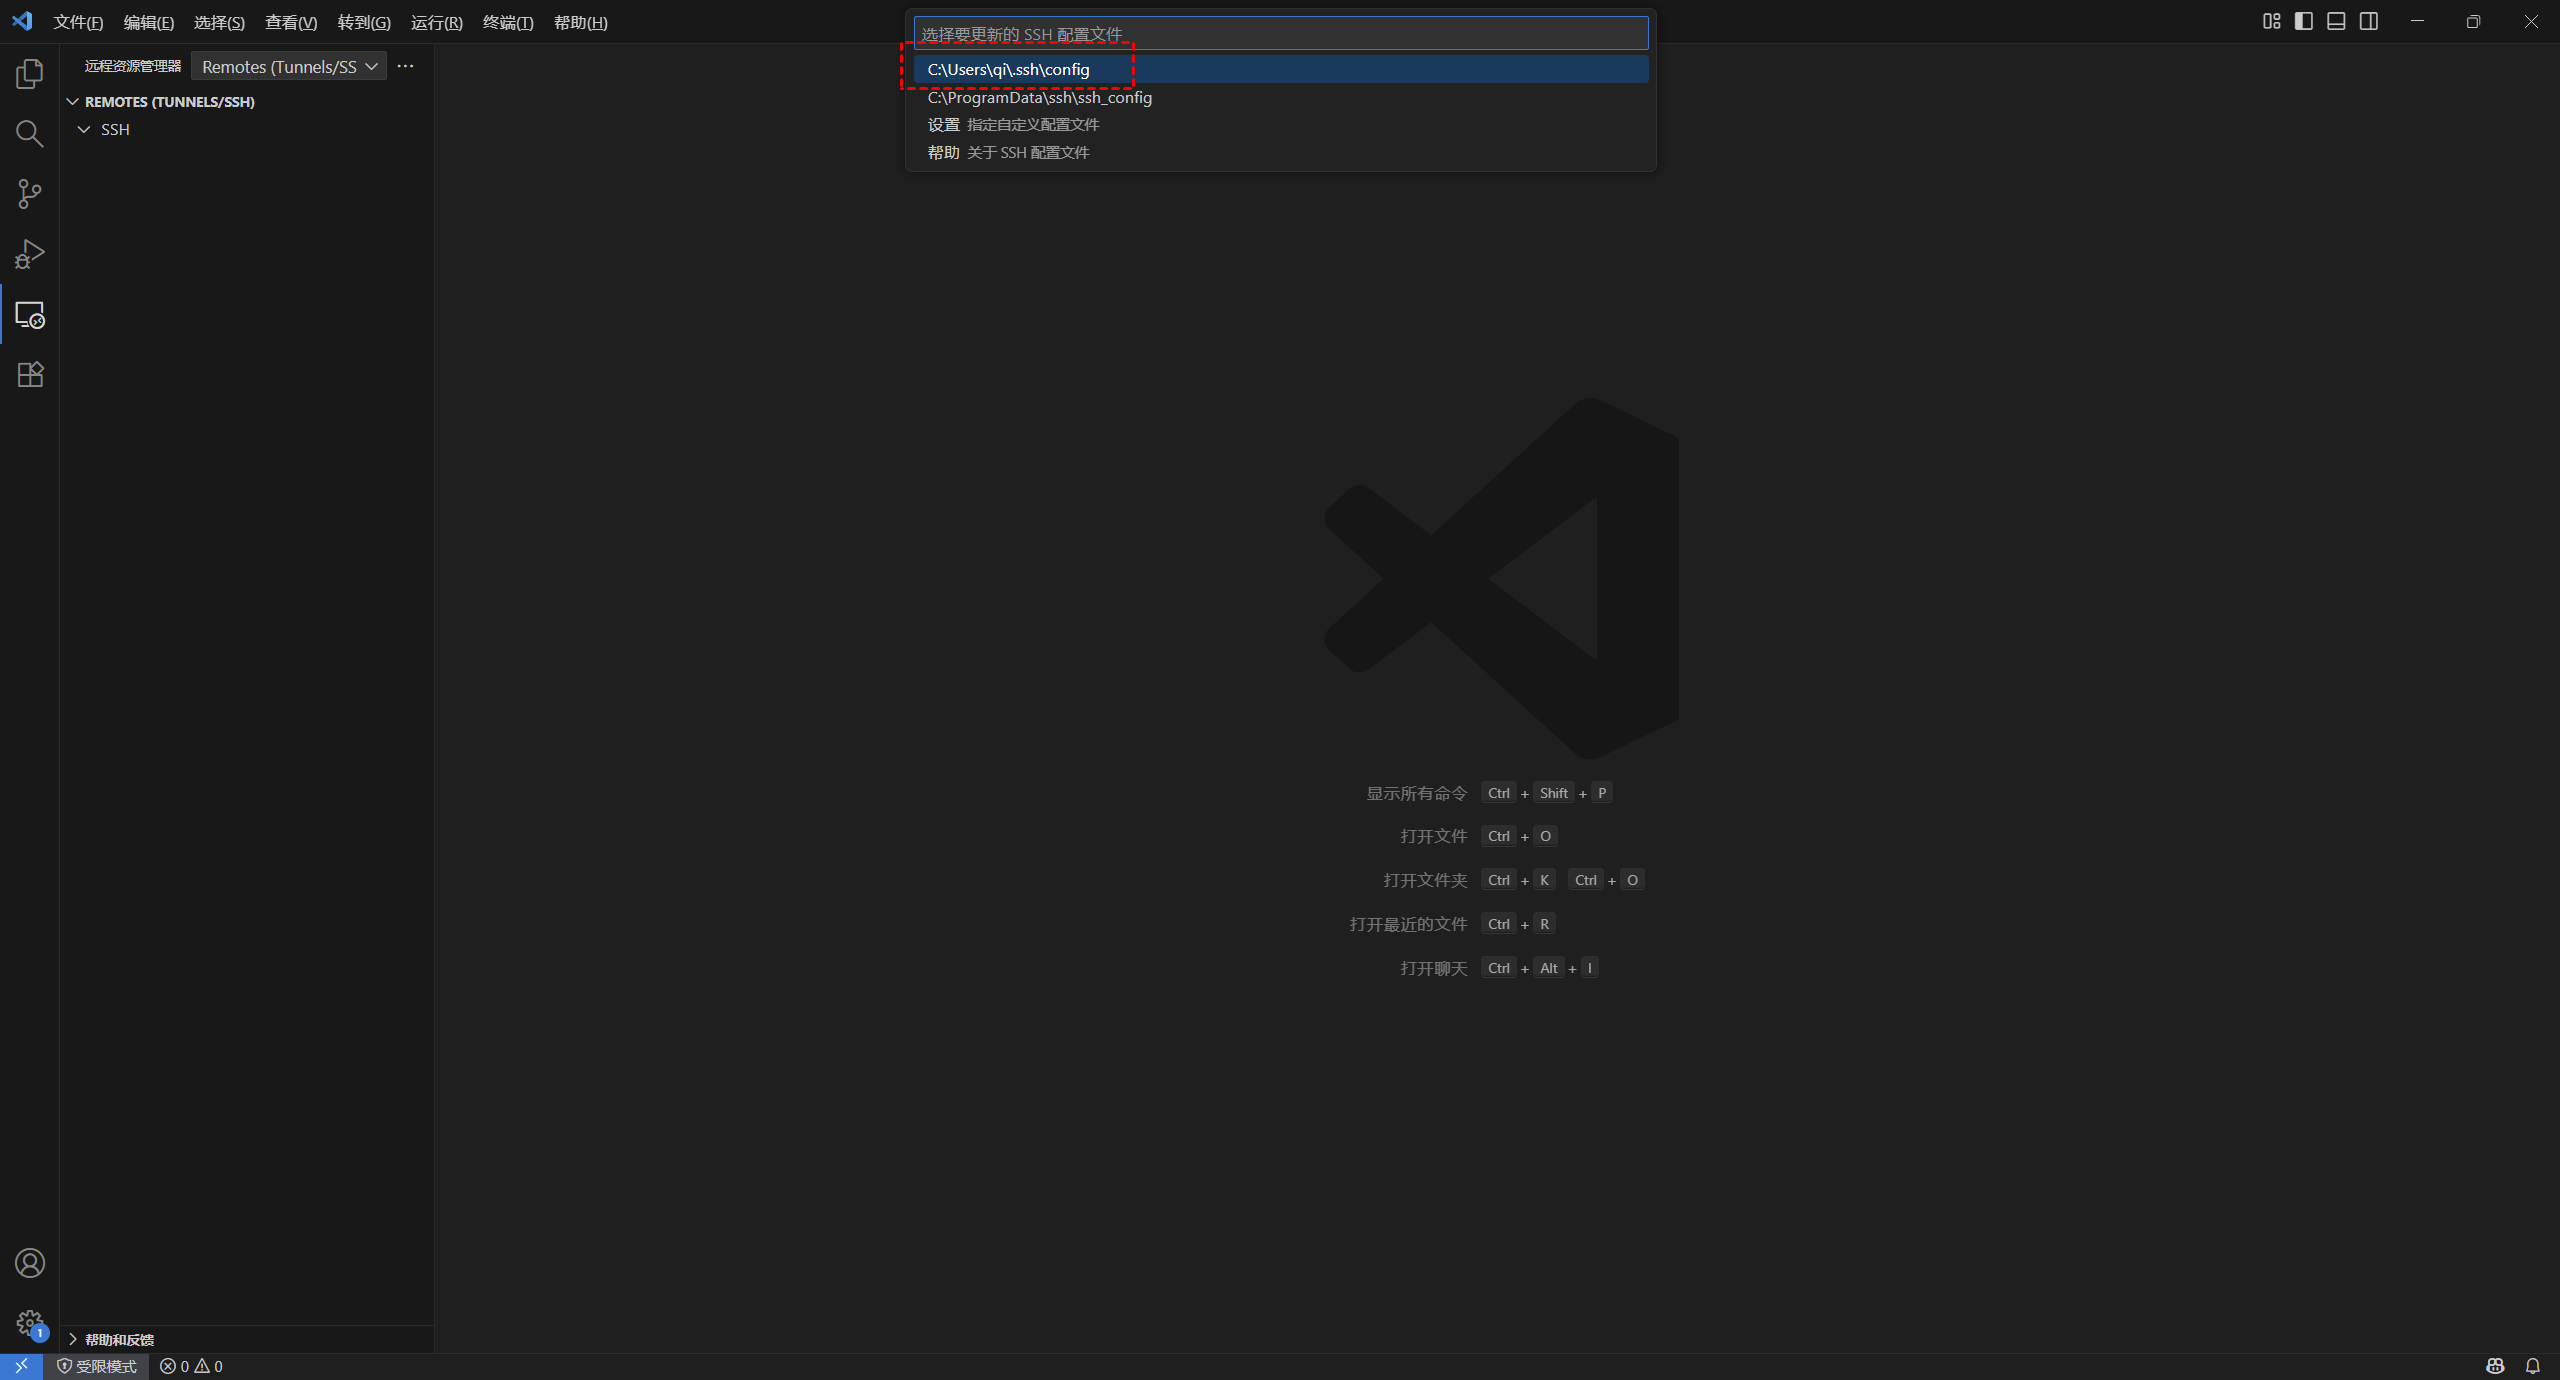Image resolution: width=2560 pixels, height=1380 pixels.
Task: Open Run and Debug view icon
Action: tap(30, 254)
